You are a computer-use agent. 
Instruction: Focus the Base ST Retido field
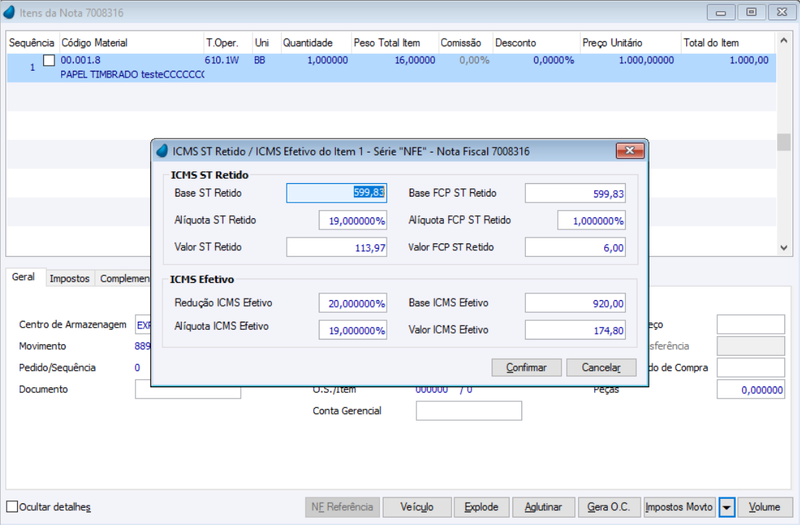pyautogui.click(x=337, y=193)
